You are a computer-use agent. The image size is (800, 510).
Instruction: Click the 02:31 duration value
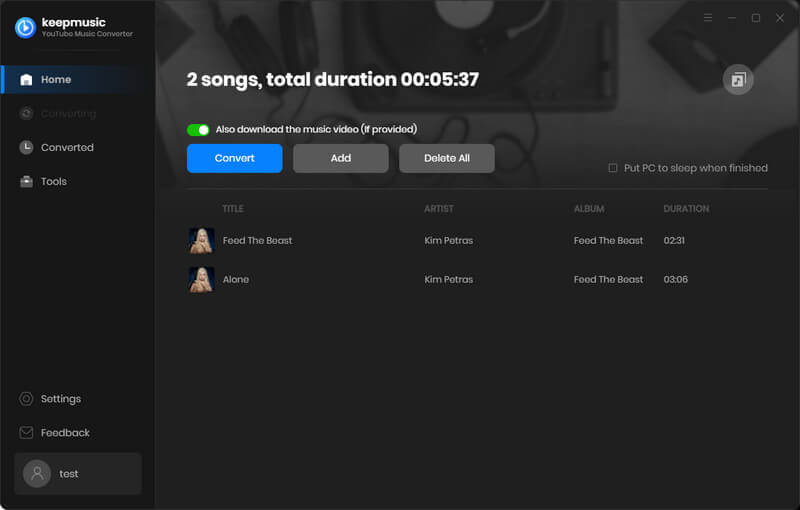coord(674,241)
